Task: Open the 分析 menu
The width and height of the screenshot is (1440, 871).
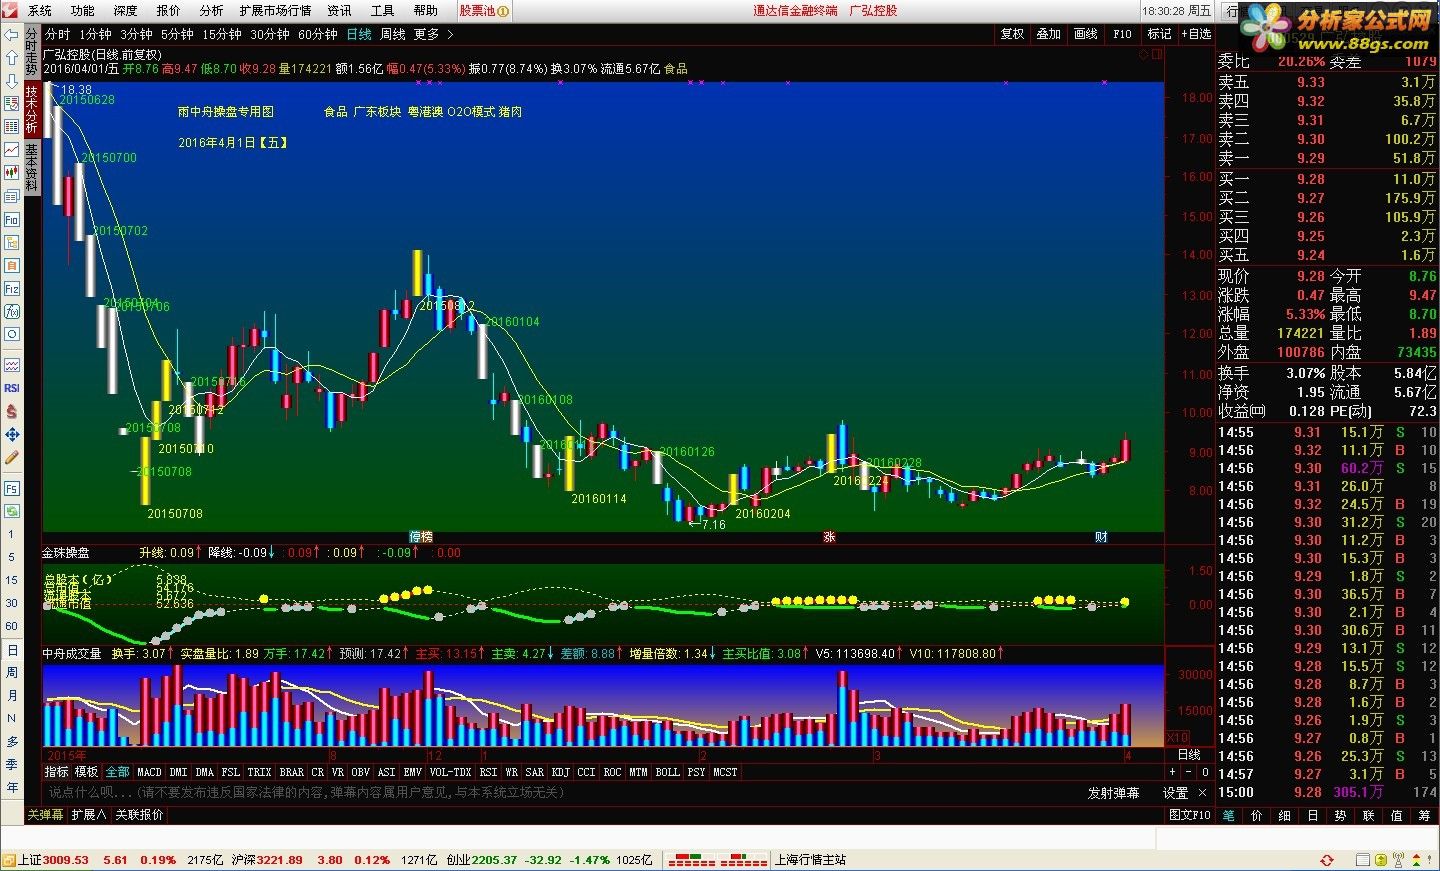Action: coord(212,10)
